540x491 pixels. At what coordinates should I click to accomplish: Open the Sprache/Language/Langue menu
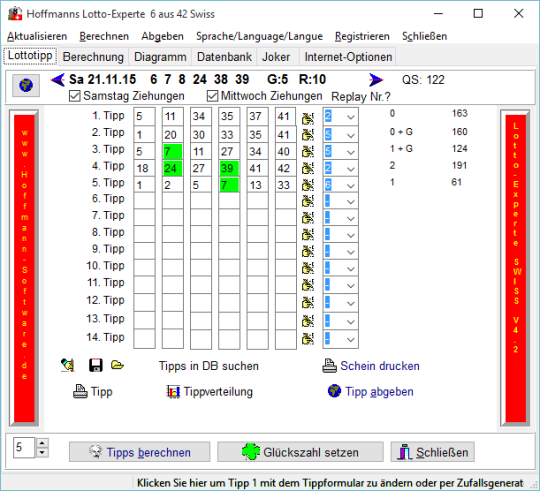click(259, 36)
